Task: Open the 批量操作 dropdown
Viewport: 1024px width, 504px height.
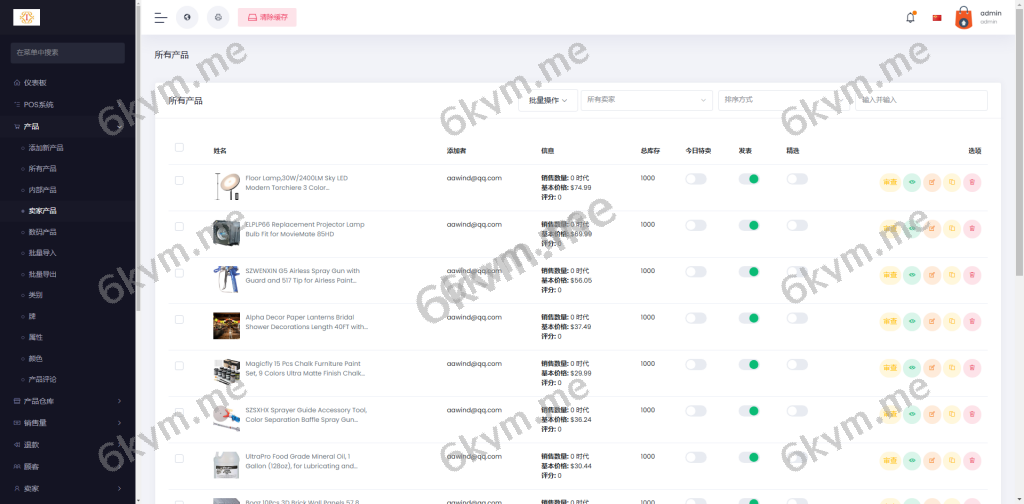Action: 547,100
